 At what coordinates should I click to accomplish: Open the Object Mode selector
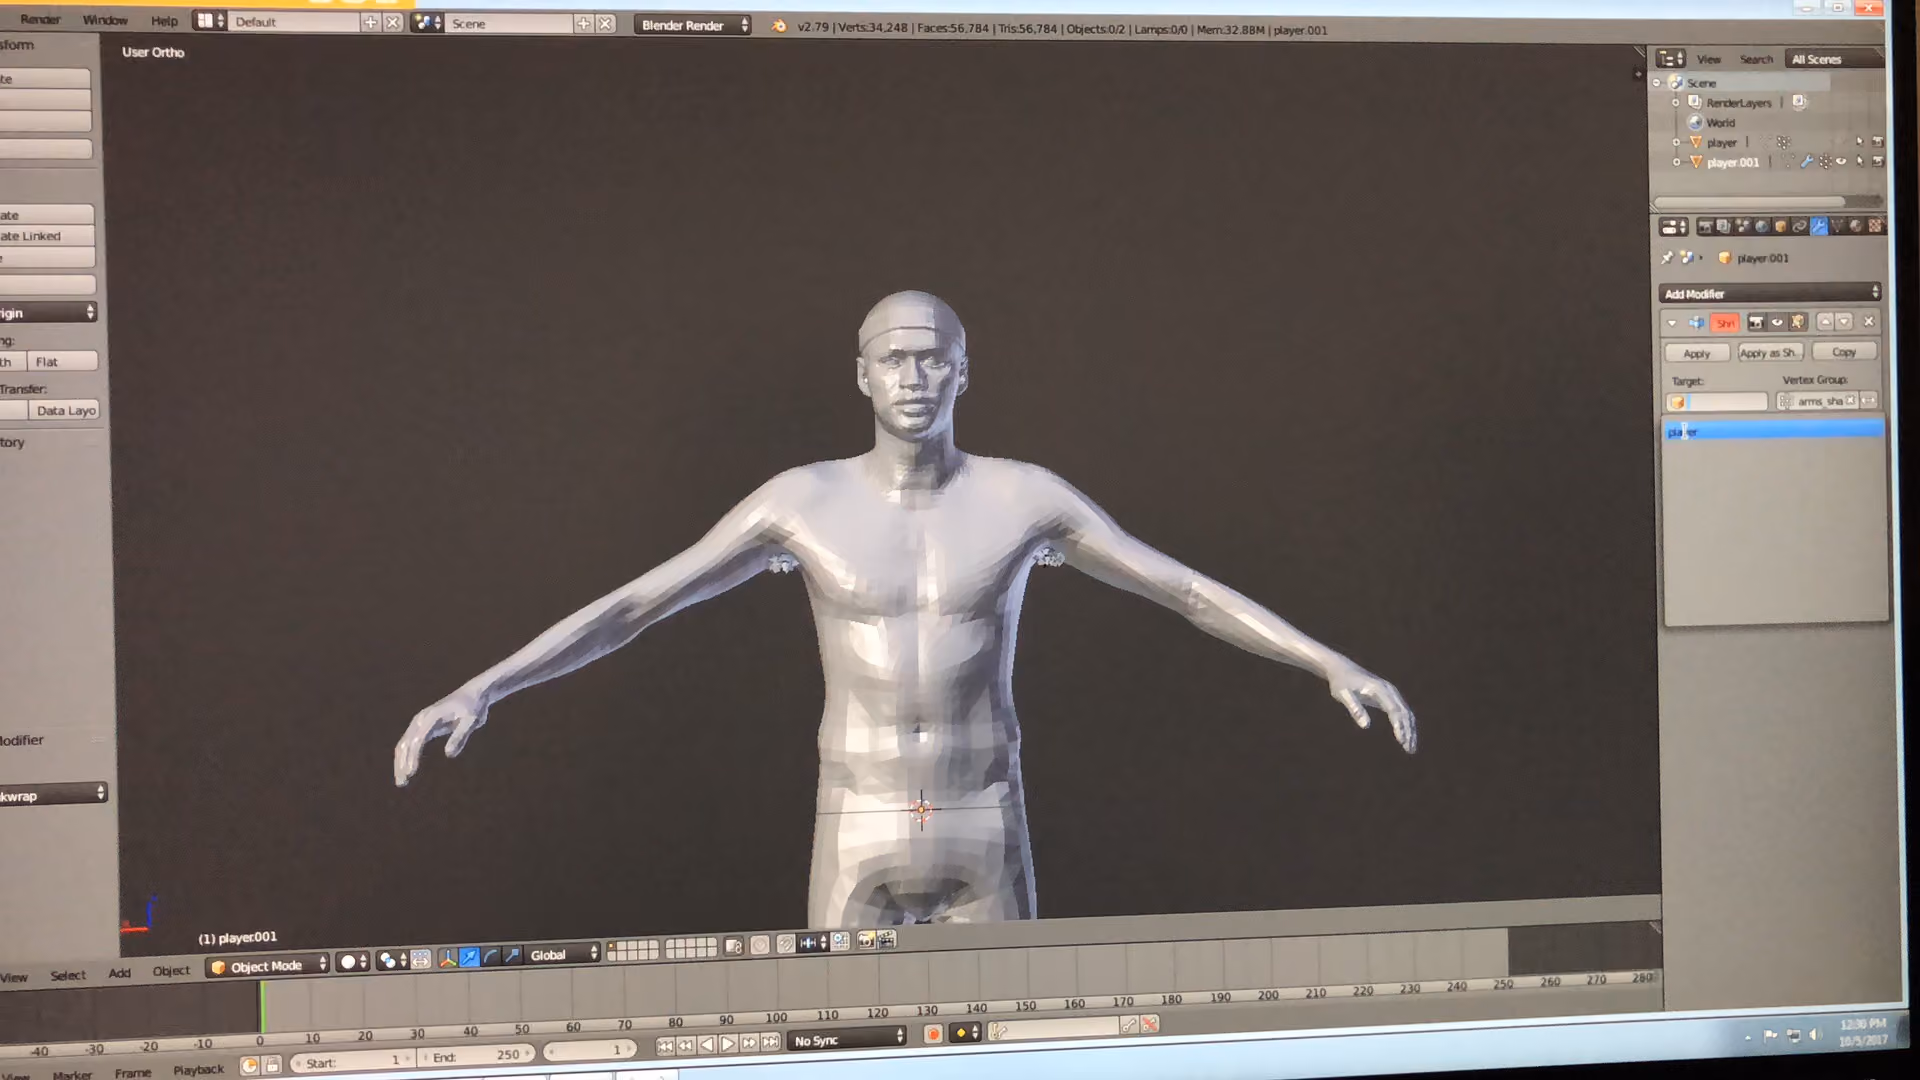268,966
